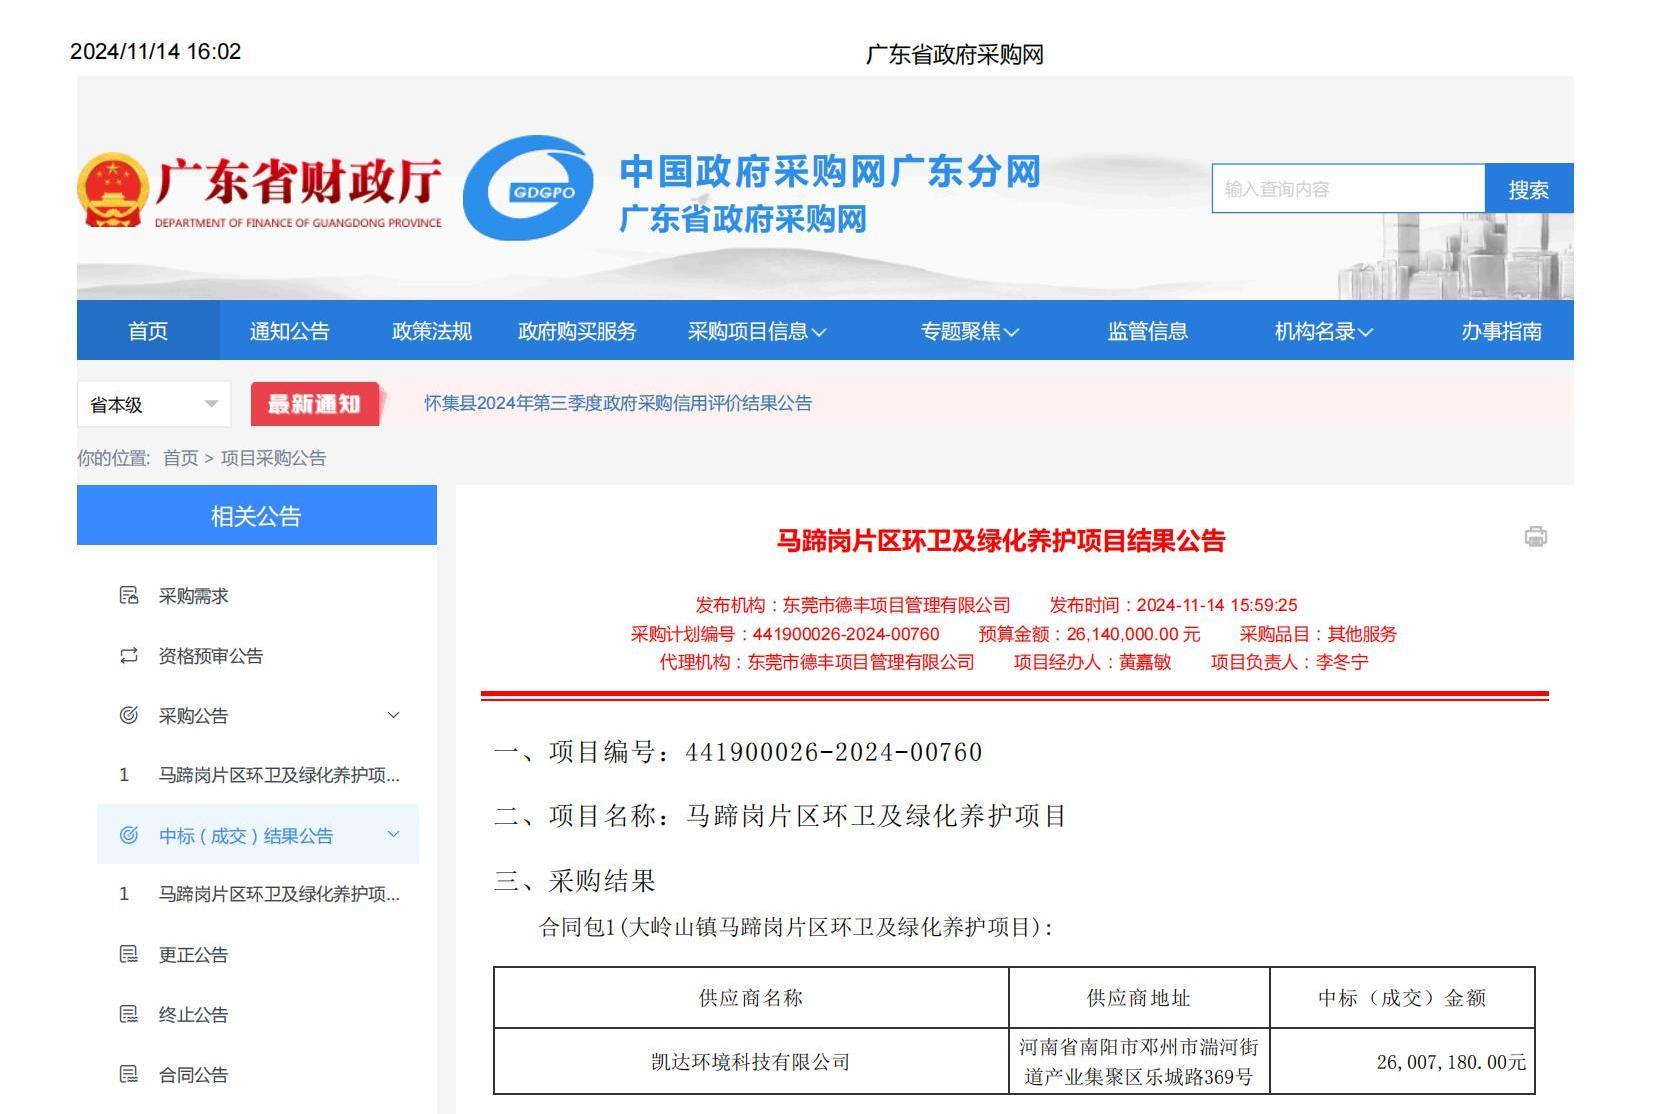Screen dimensions: 1653x1114
Task: Open 马蹄岗片区 item under 采购公告
Action: [x=279, y=775]
